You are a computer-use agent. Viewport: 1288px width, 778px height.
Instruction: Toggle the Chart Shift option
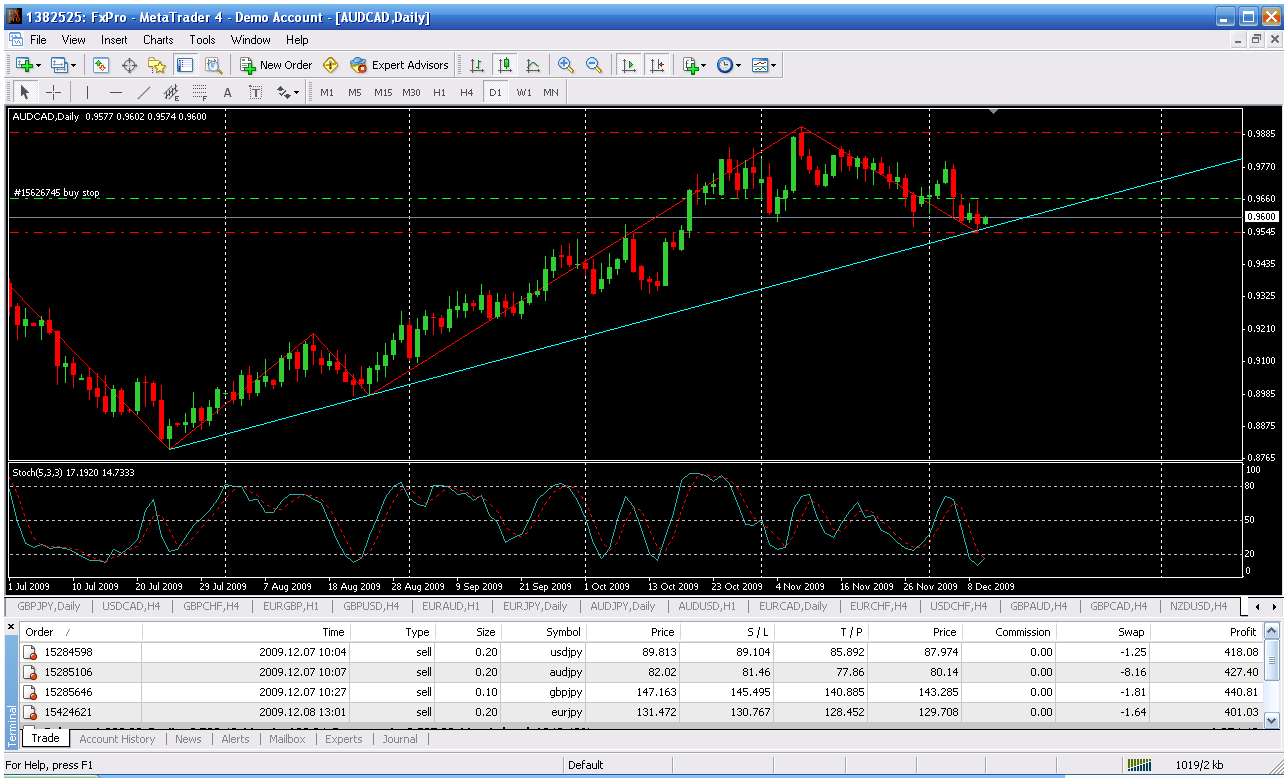[657, 65]
